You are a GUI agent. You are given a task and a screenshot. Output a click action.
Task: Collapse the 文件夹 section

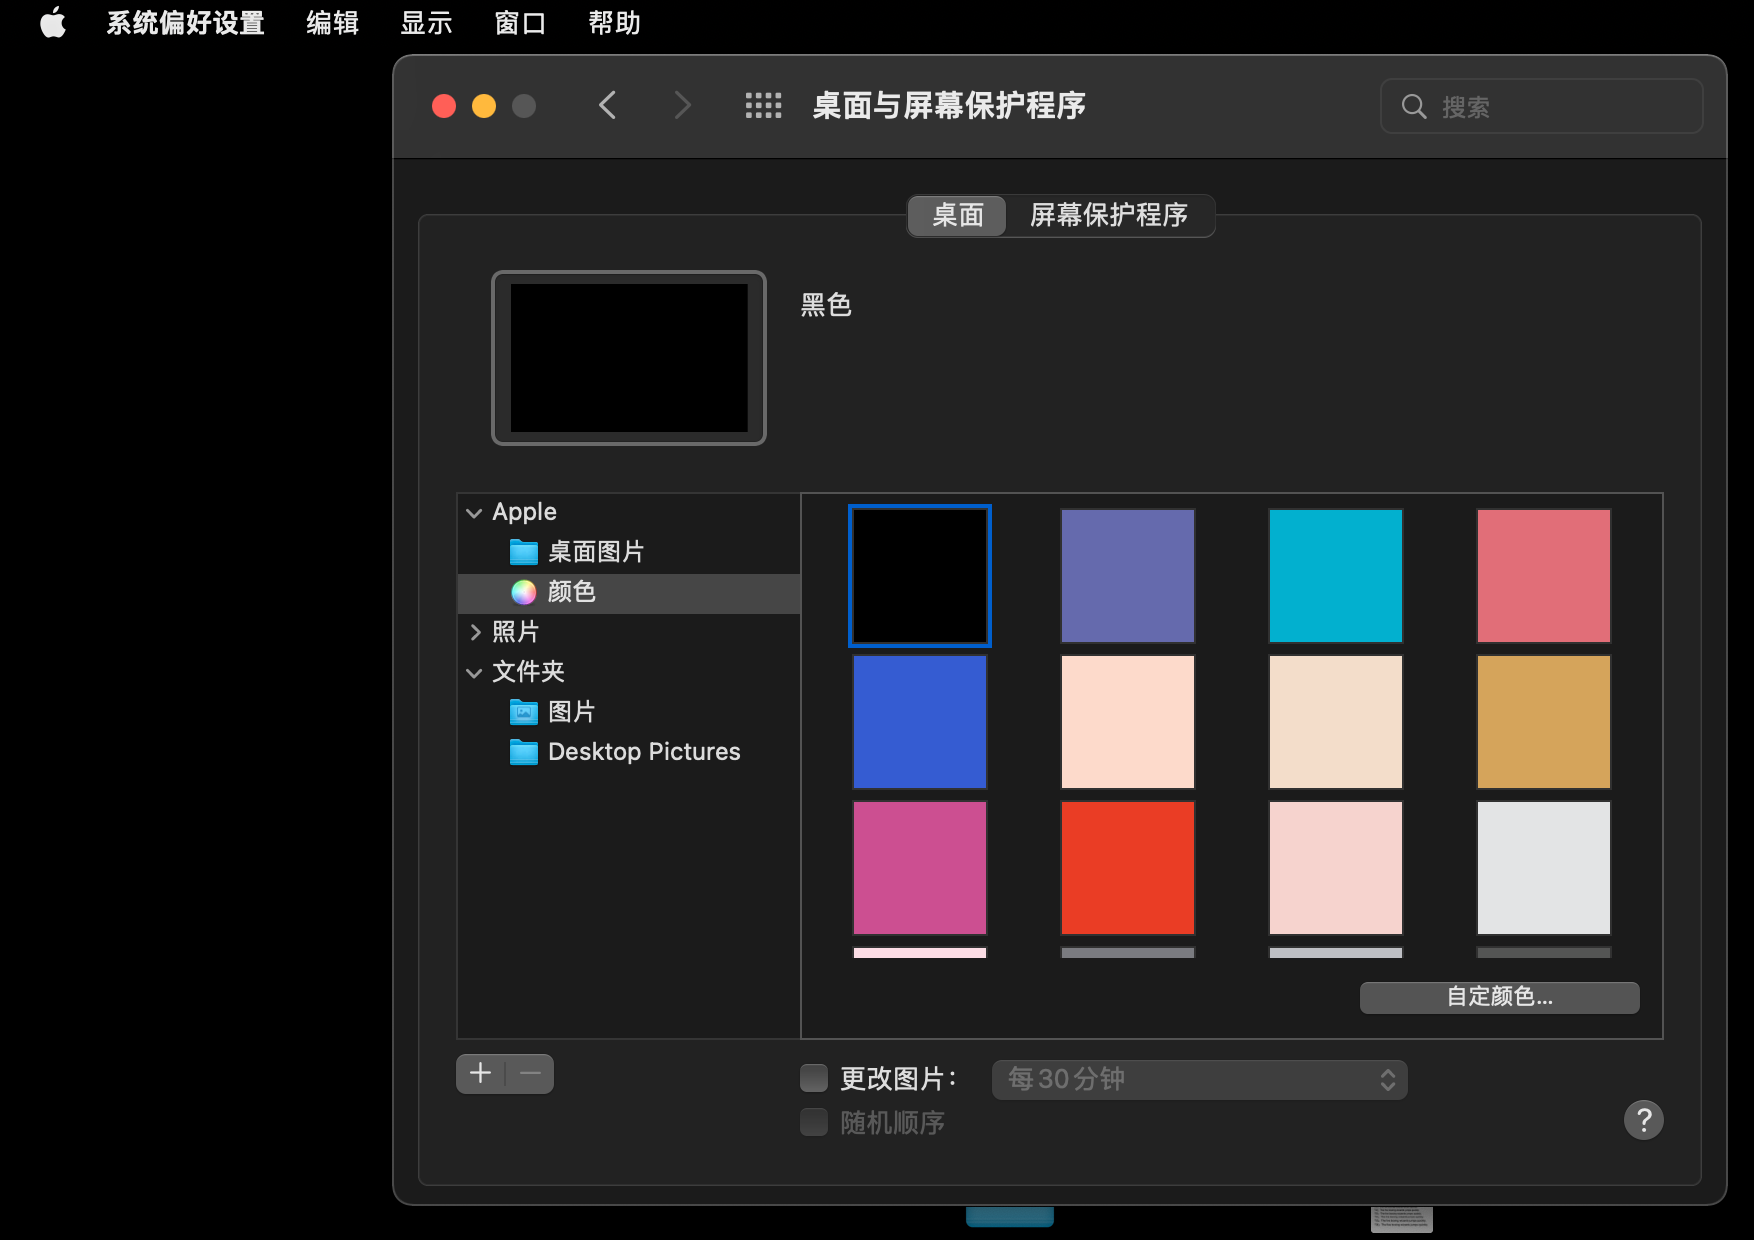click(x=474, y=673)
